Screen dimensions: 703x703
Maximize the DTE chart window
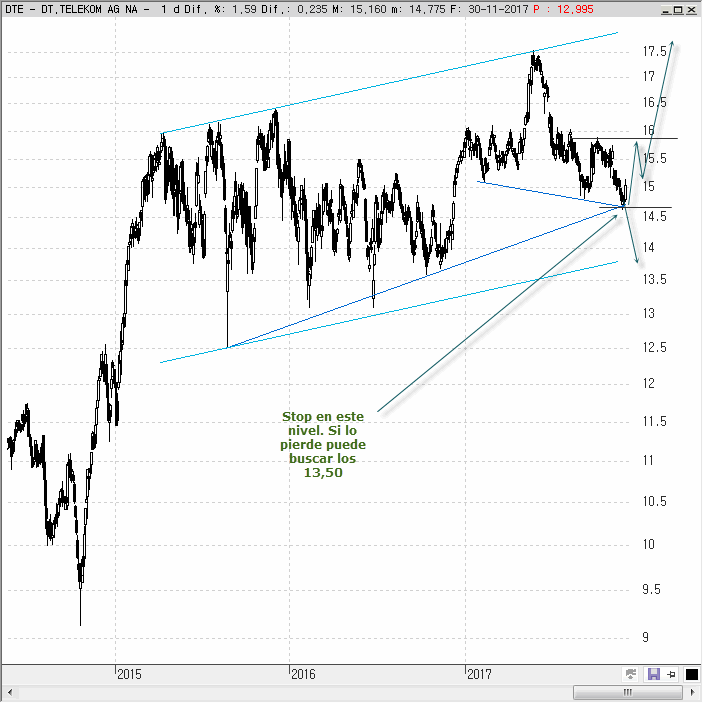678,9
